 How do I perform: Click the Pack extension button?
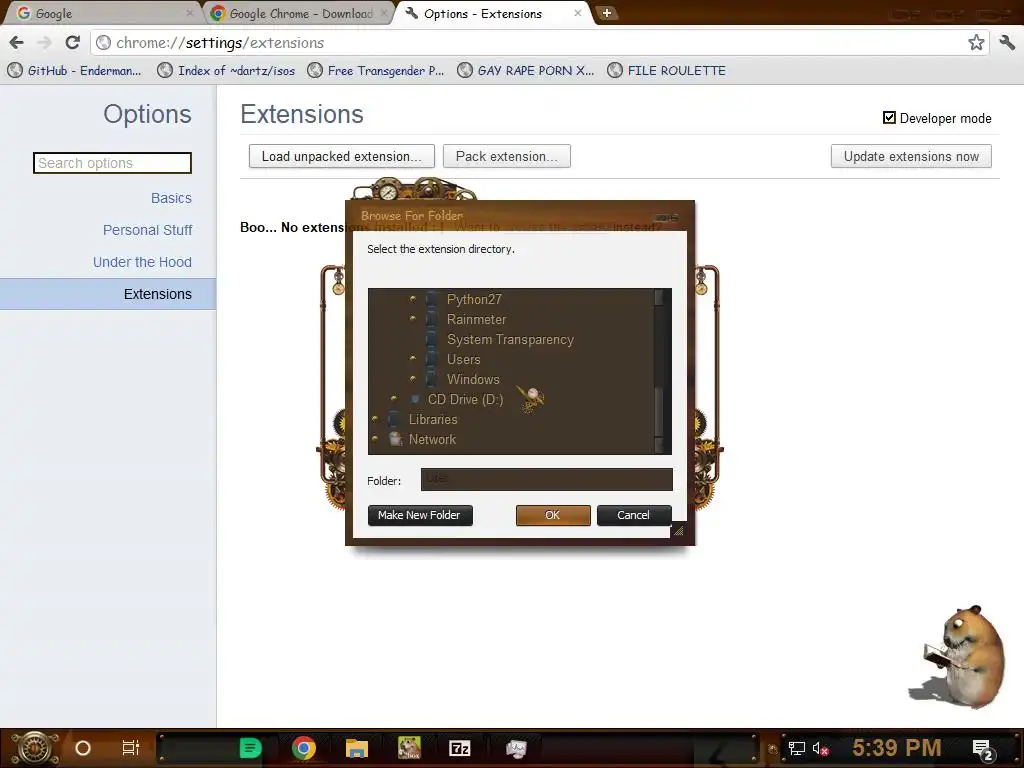coord(507,156)
